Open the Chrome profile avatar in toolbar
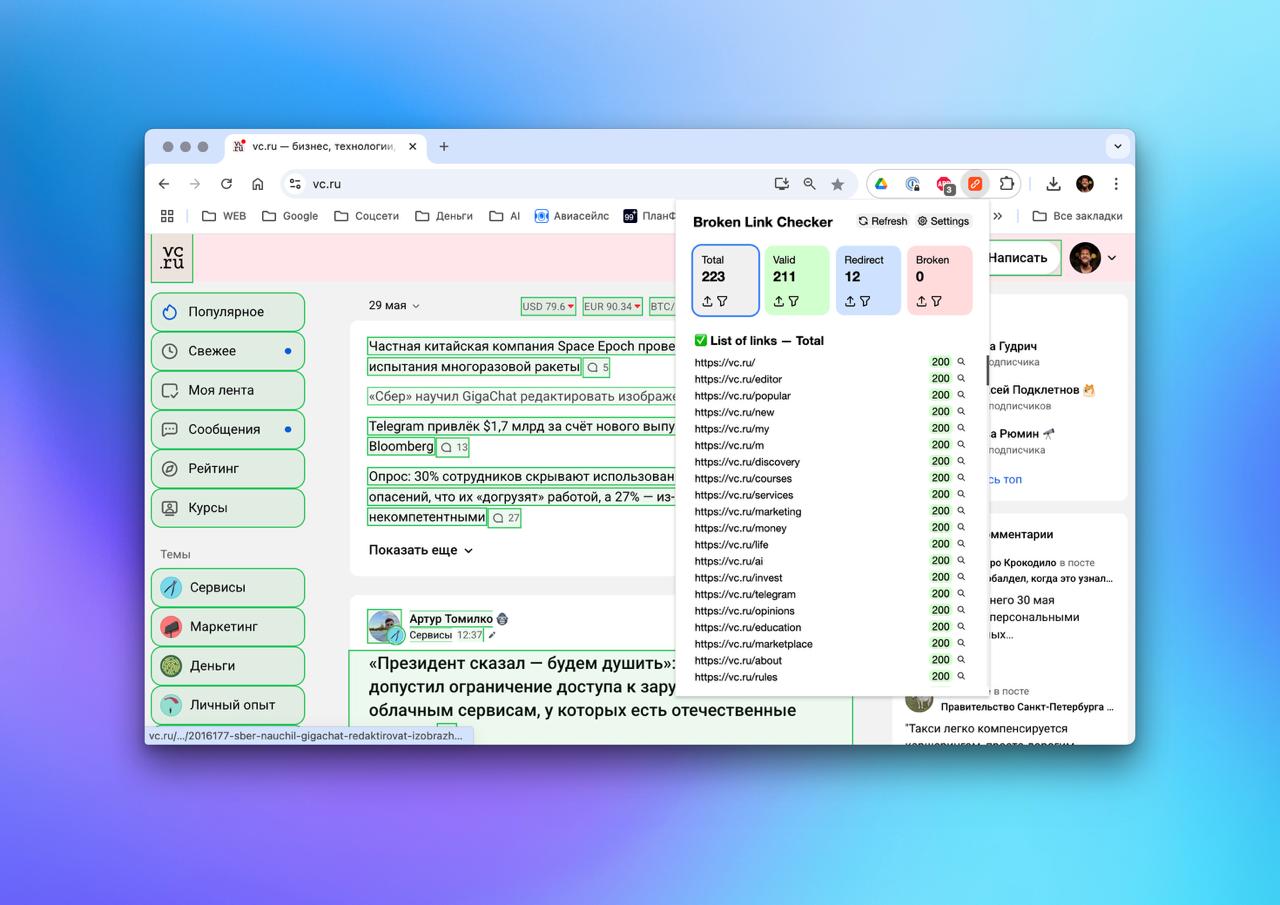The height and width of the screenshot is (905, 1280). coord(1085,184)
